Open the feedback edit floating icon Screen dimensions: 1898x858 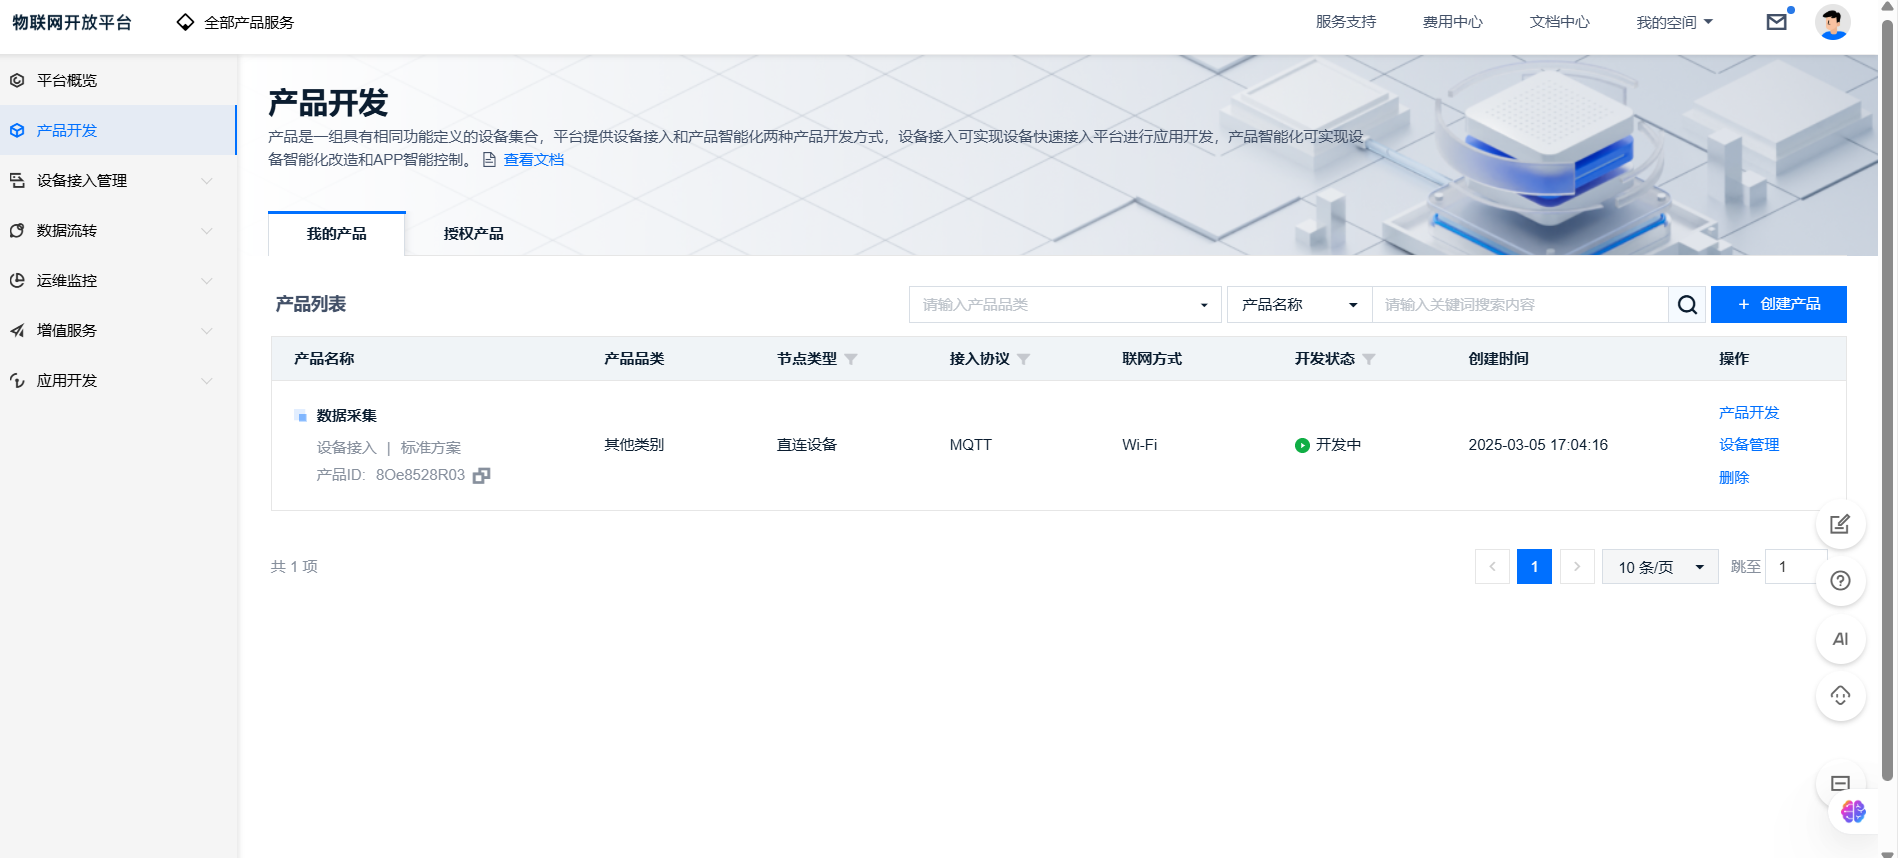(1840, 524)
